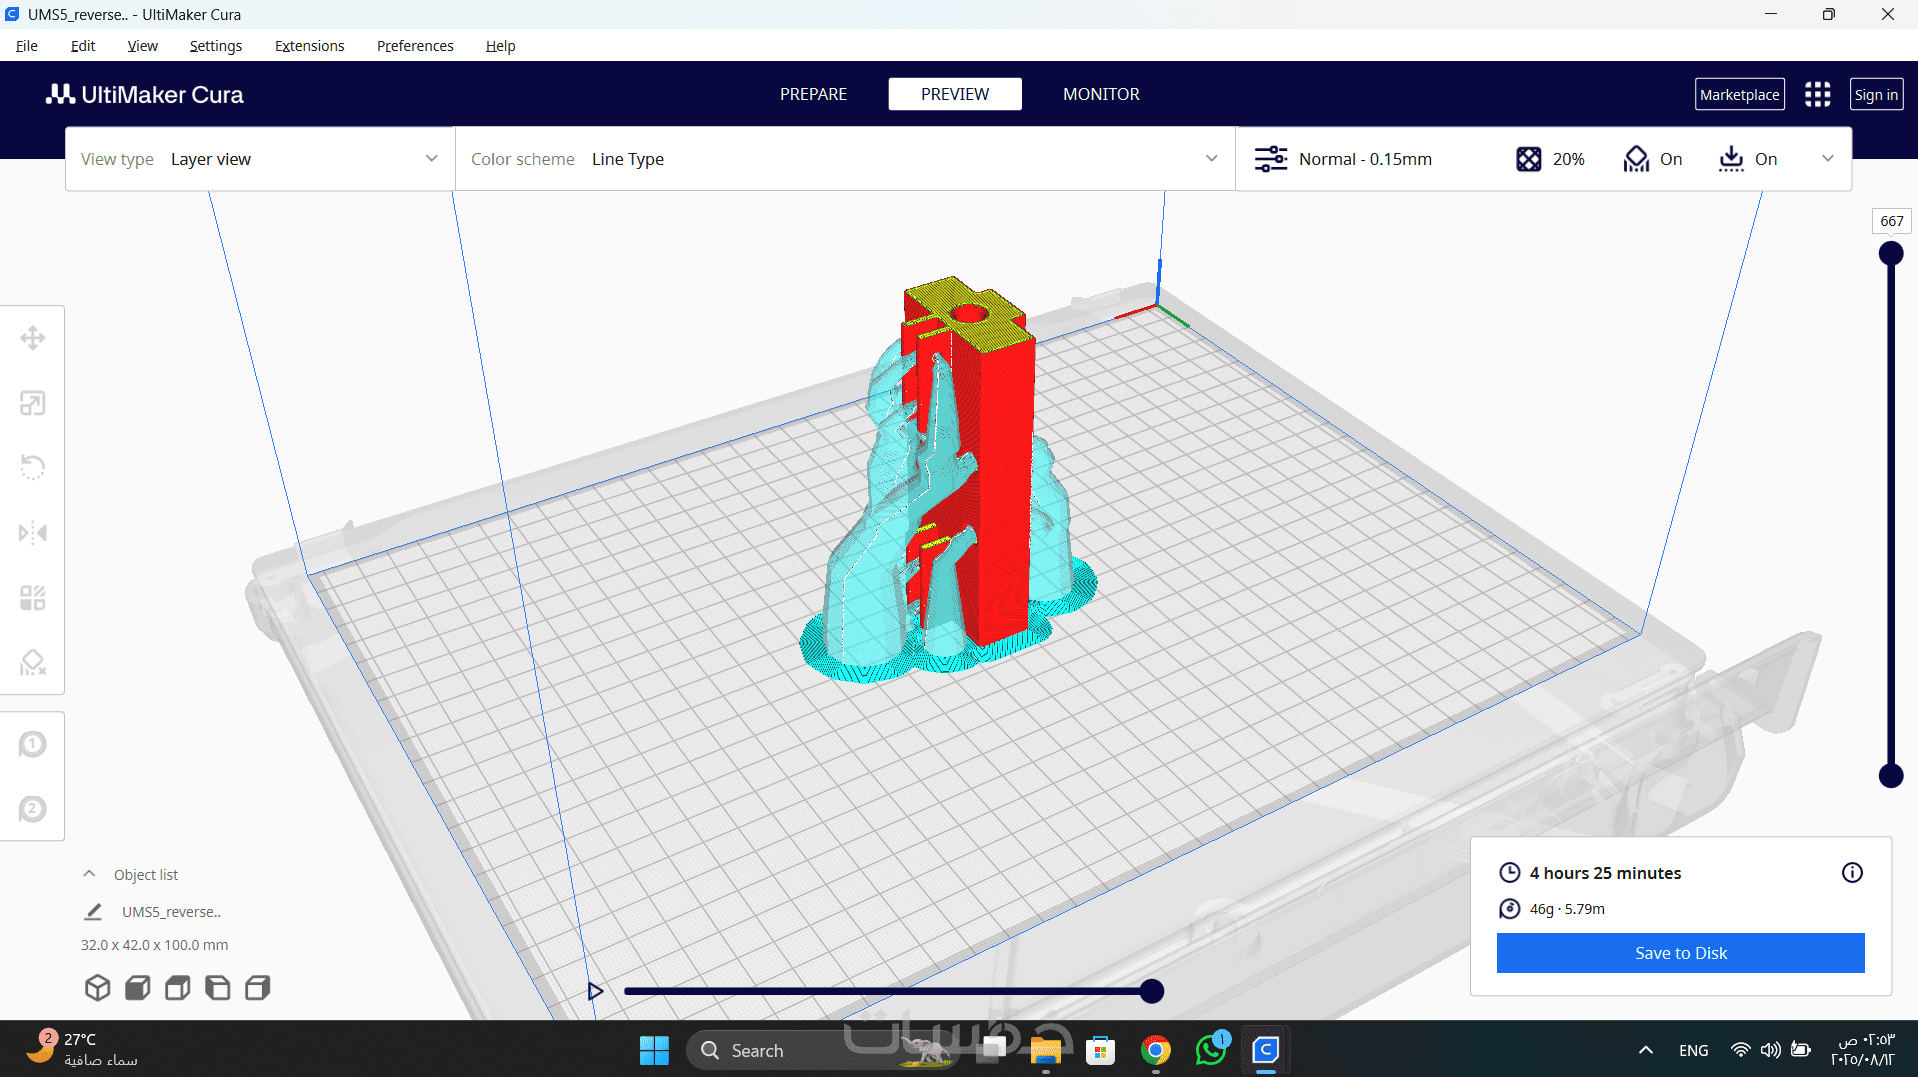Click the UltiMaker Cura logo
This screenshot has height=1077, width=1918.
pos(145,94)
